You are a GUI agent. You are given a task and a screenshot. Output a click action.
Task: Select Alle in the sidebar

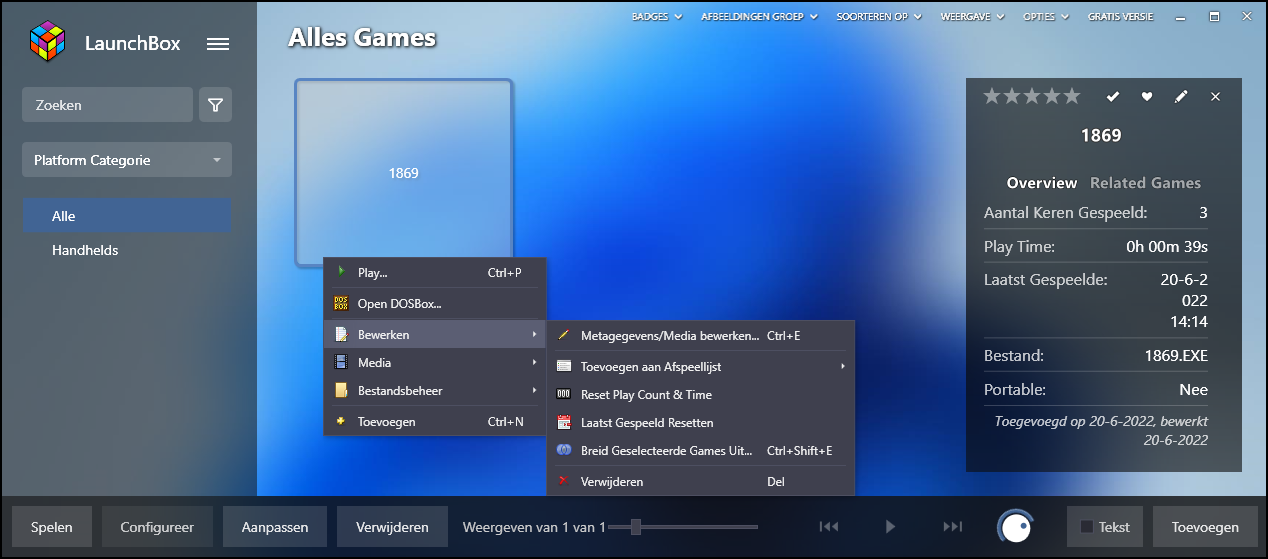(127, 215)
